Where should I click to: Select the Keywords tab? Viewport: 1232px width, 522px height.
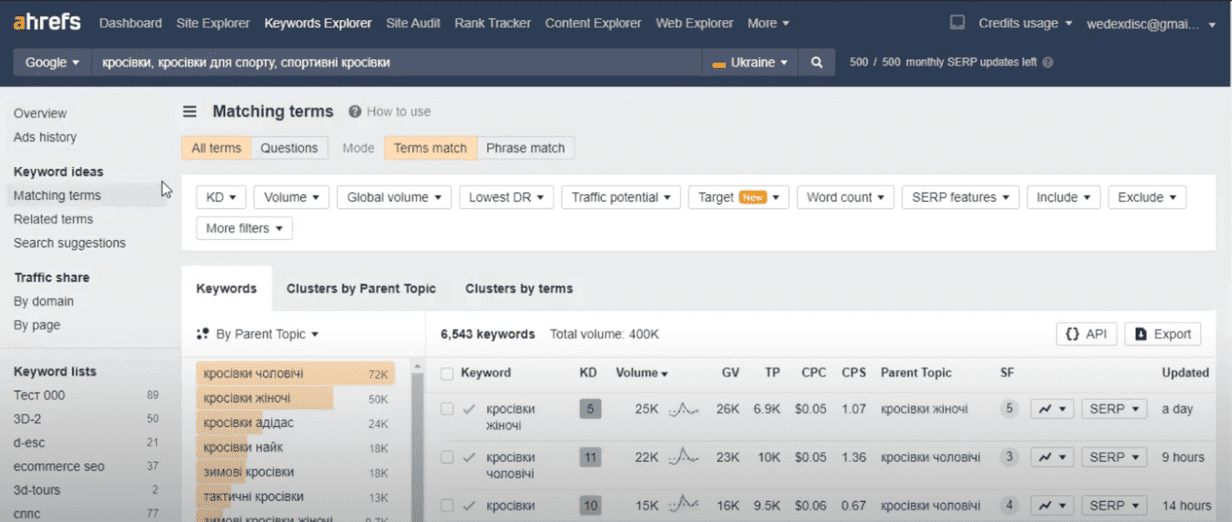(x=226, y=288)
